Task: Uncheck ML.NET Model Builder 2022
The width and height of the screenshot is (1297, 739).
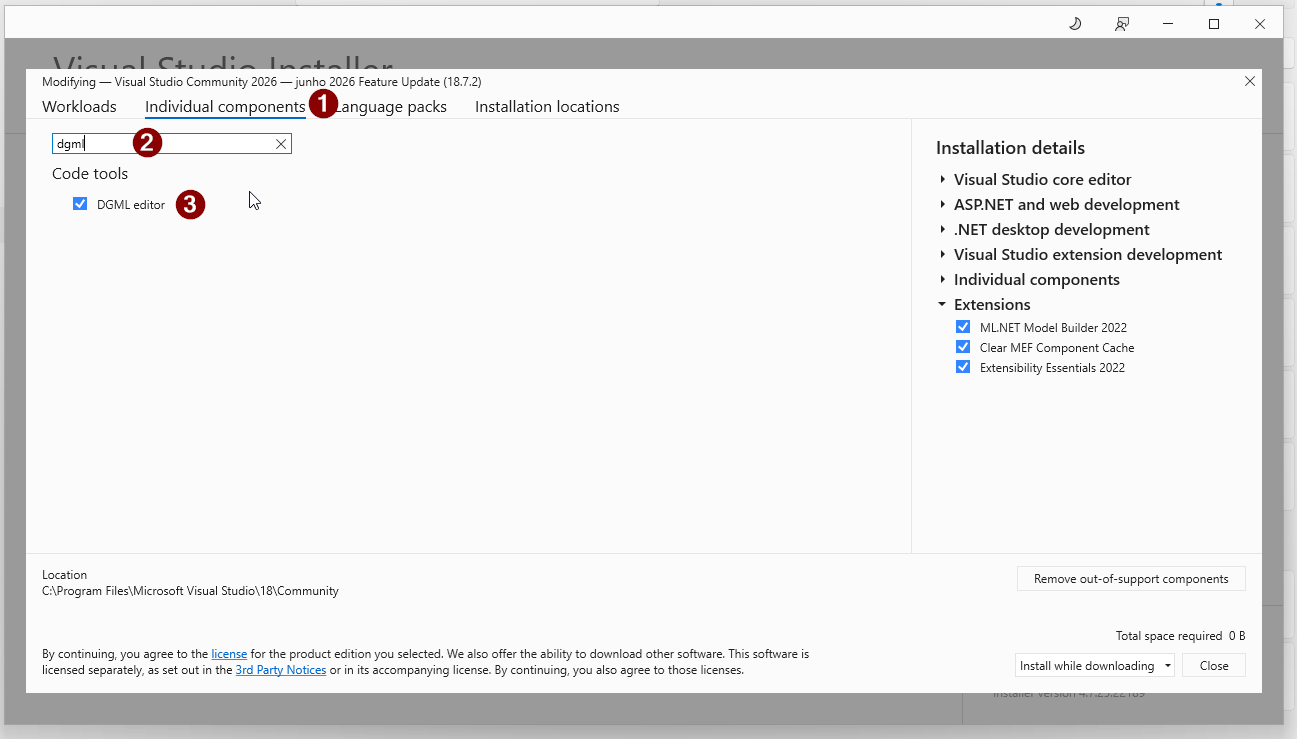Action: 963,327
